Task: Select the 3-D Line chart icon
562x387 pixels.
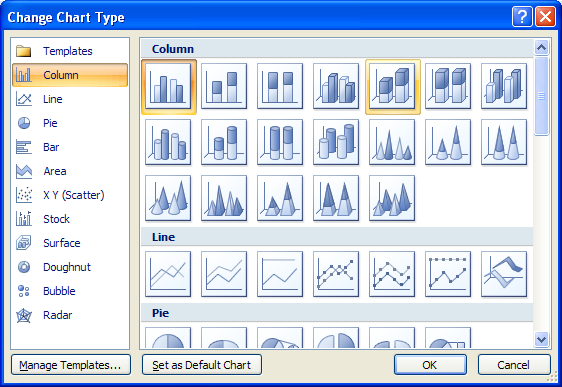Action: [x=504, y=274]
